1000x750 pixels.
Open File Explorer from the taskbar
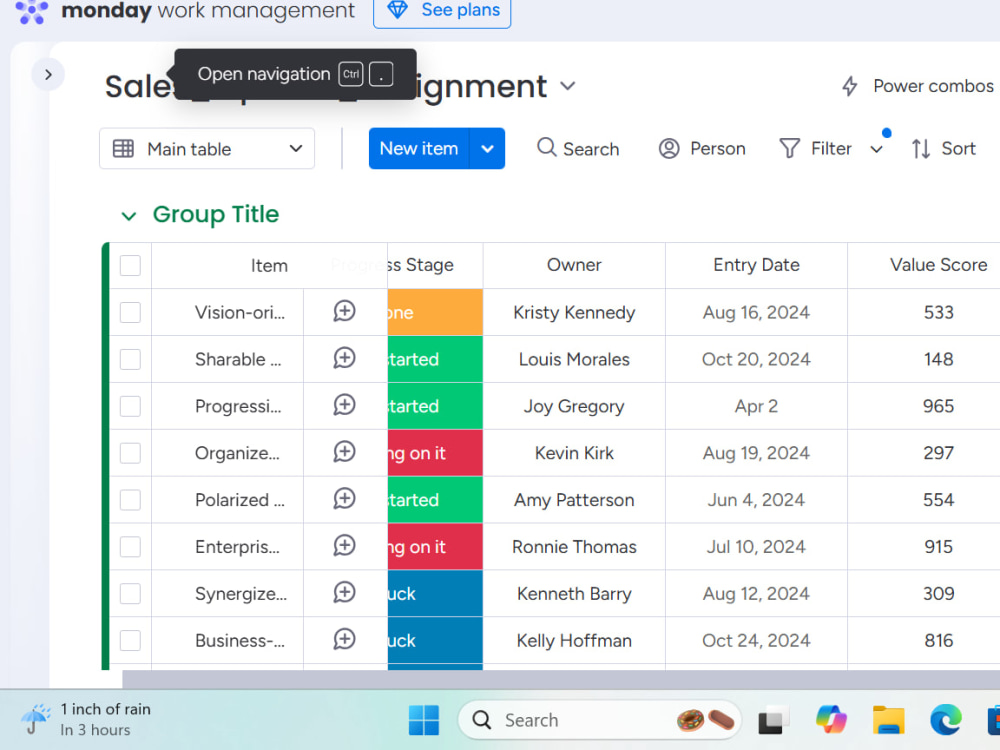[888, 720]
